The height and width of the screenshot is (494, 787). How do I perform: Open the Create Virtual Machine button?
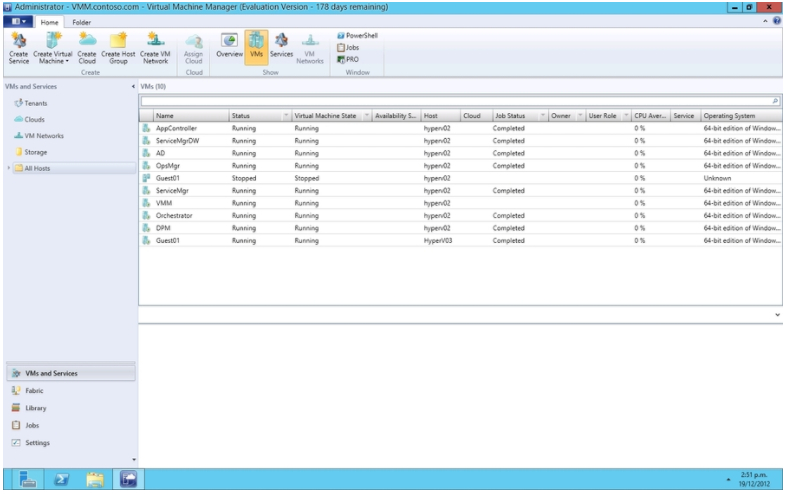pyautogui.click(x=53, y=48)
